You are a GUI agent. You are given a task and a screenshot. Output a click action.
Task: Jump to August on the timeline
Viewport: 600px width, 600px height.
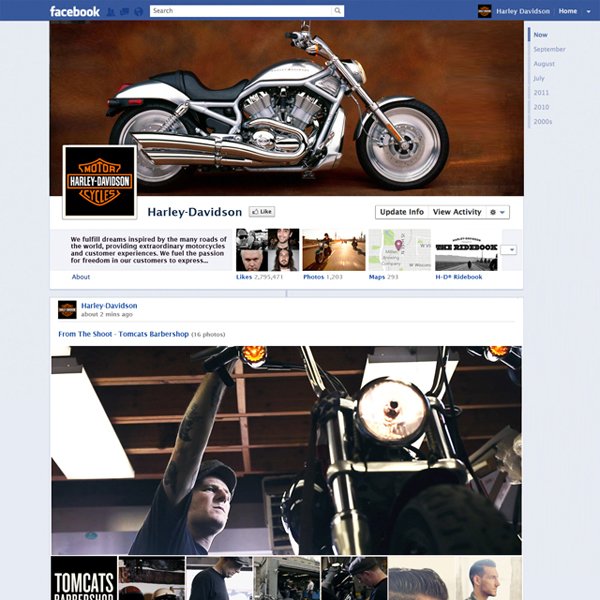(x=544, y=64)
